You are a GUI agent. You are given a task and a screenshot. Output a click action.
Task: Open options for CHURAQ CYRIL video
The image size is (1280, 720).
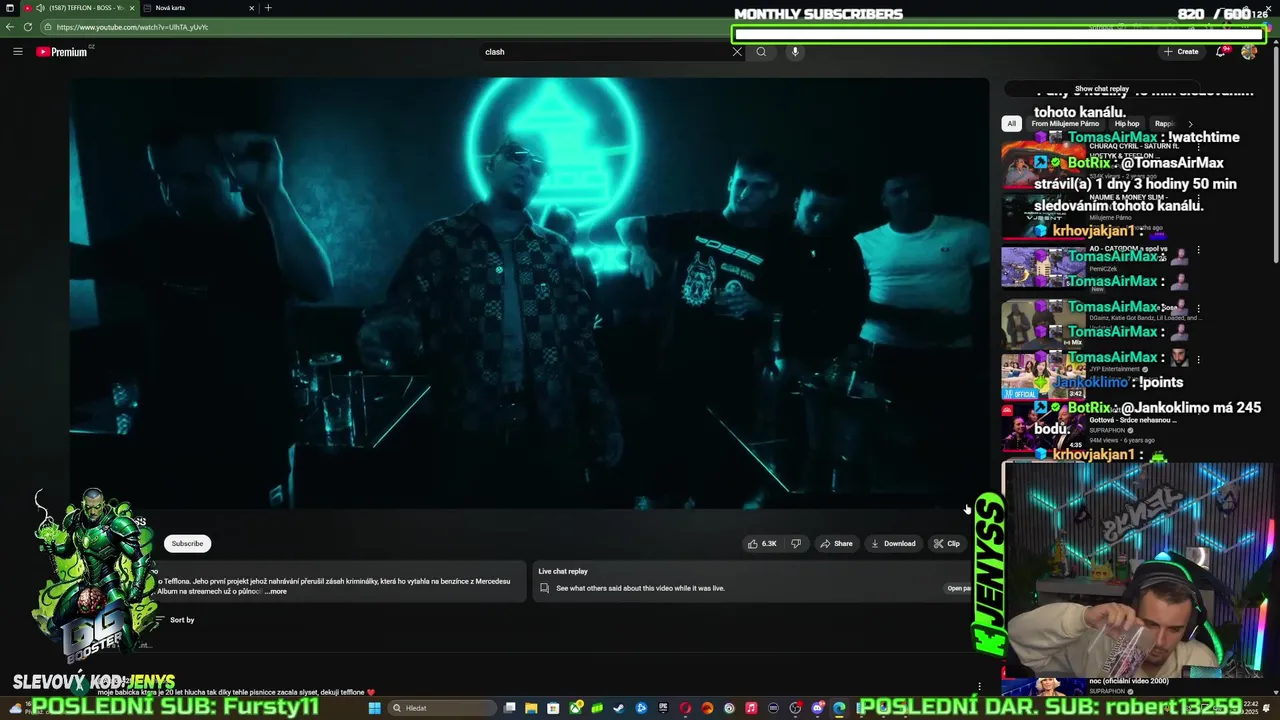(1198, 147)
